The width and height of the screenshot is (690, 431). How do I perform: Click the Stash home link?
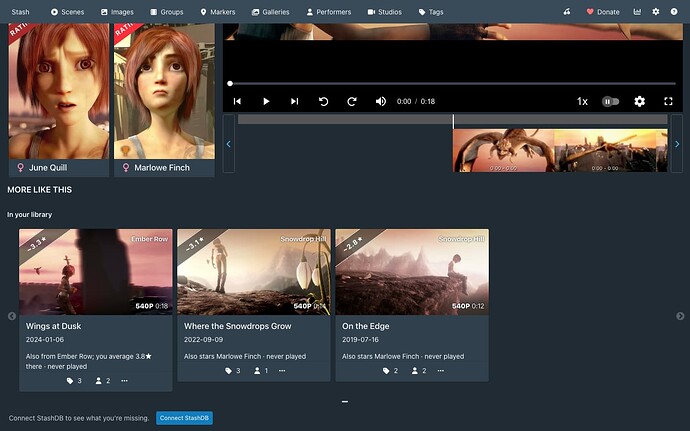(20, 12)
